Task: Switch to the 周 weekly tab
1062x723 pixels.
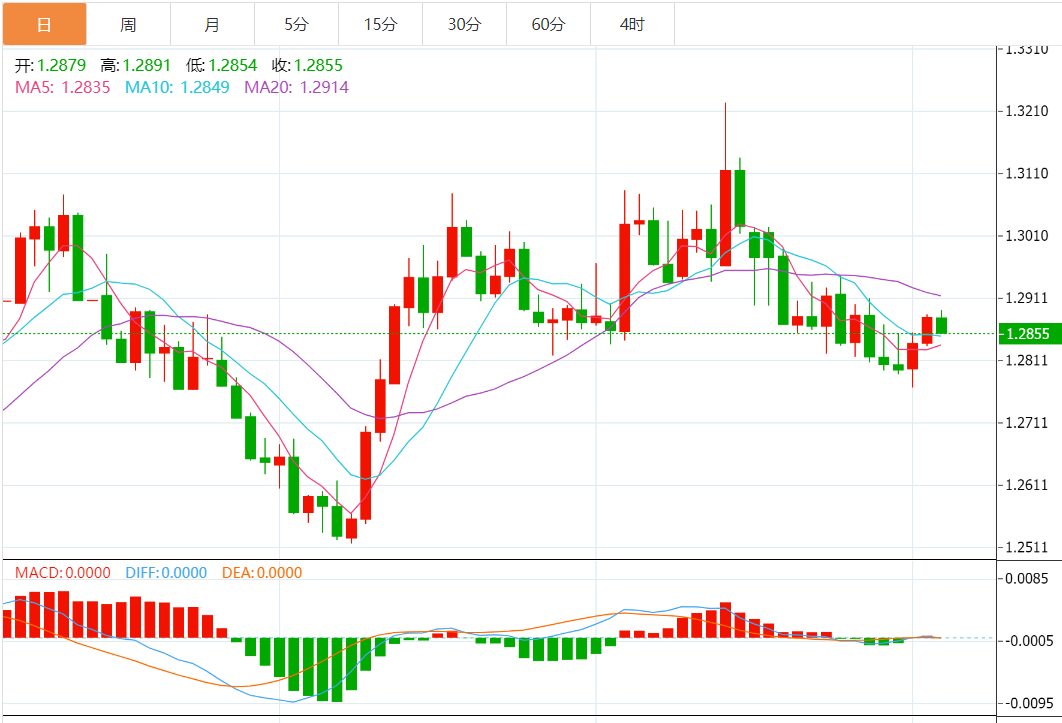Action: coord(129,24)
